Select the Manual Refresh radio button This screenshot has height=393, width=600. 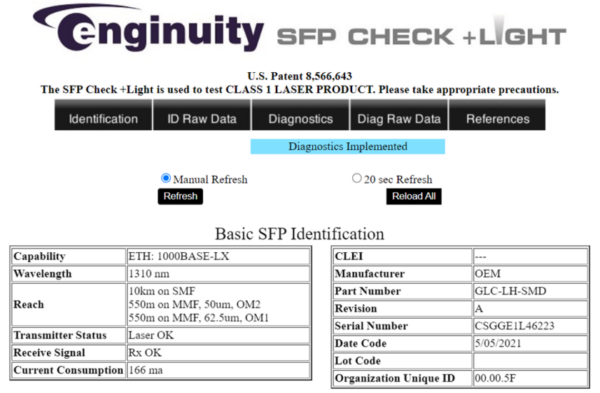pyautogui.click(x=166, y=178)
